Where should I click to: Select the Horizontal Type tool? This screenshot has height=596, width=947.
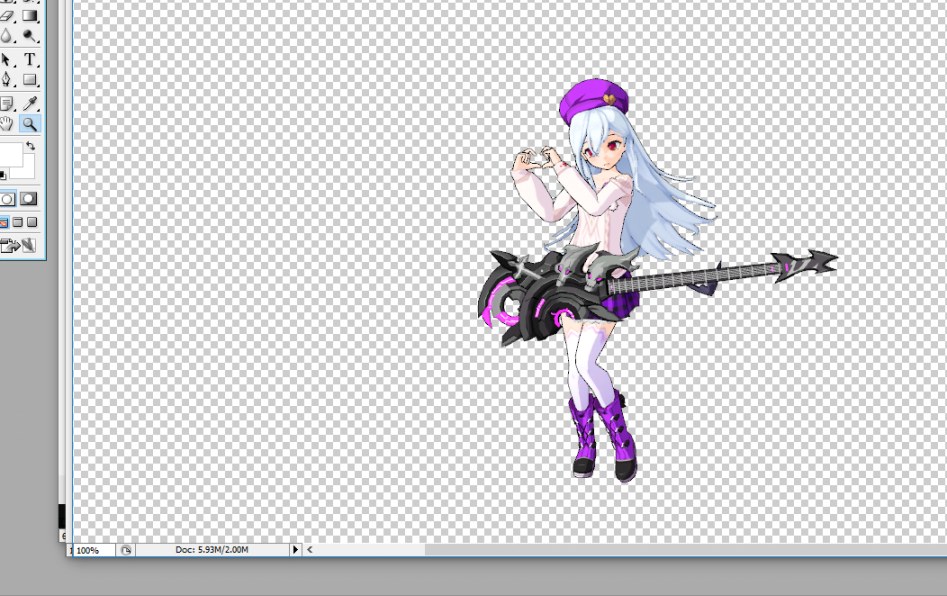30,60
